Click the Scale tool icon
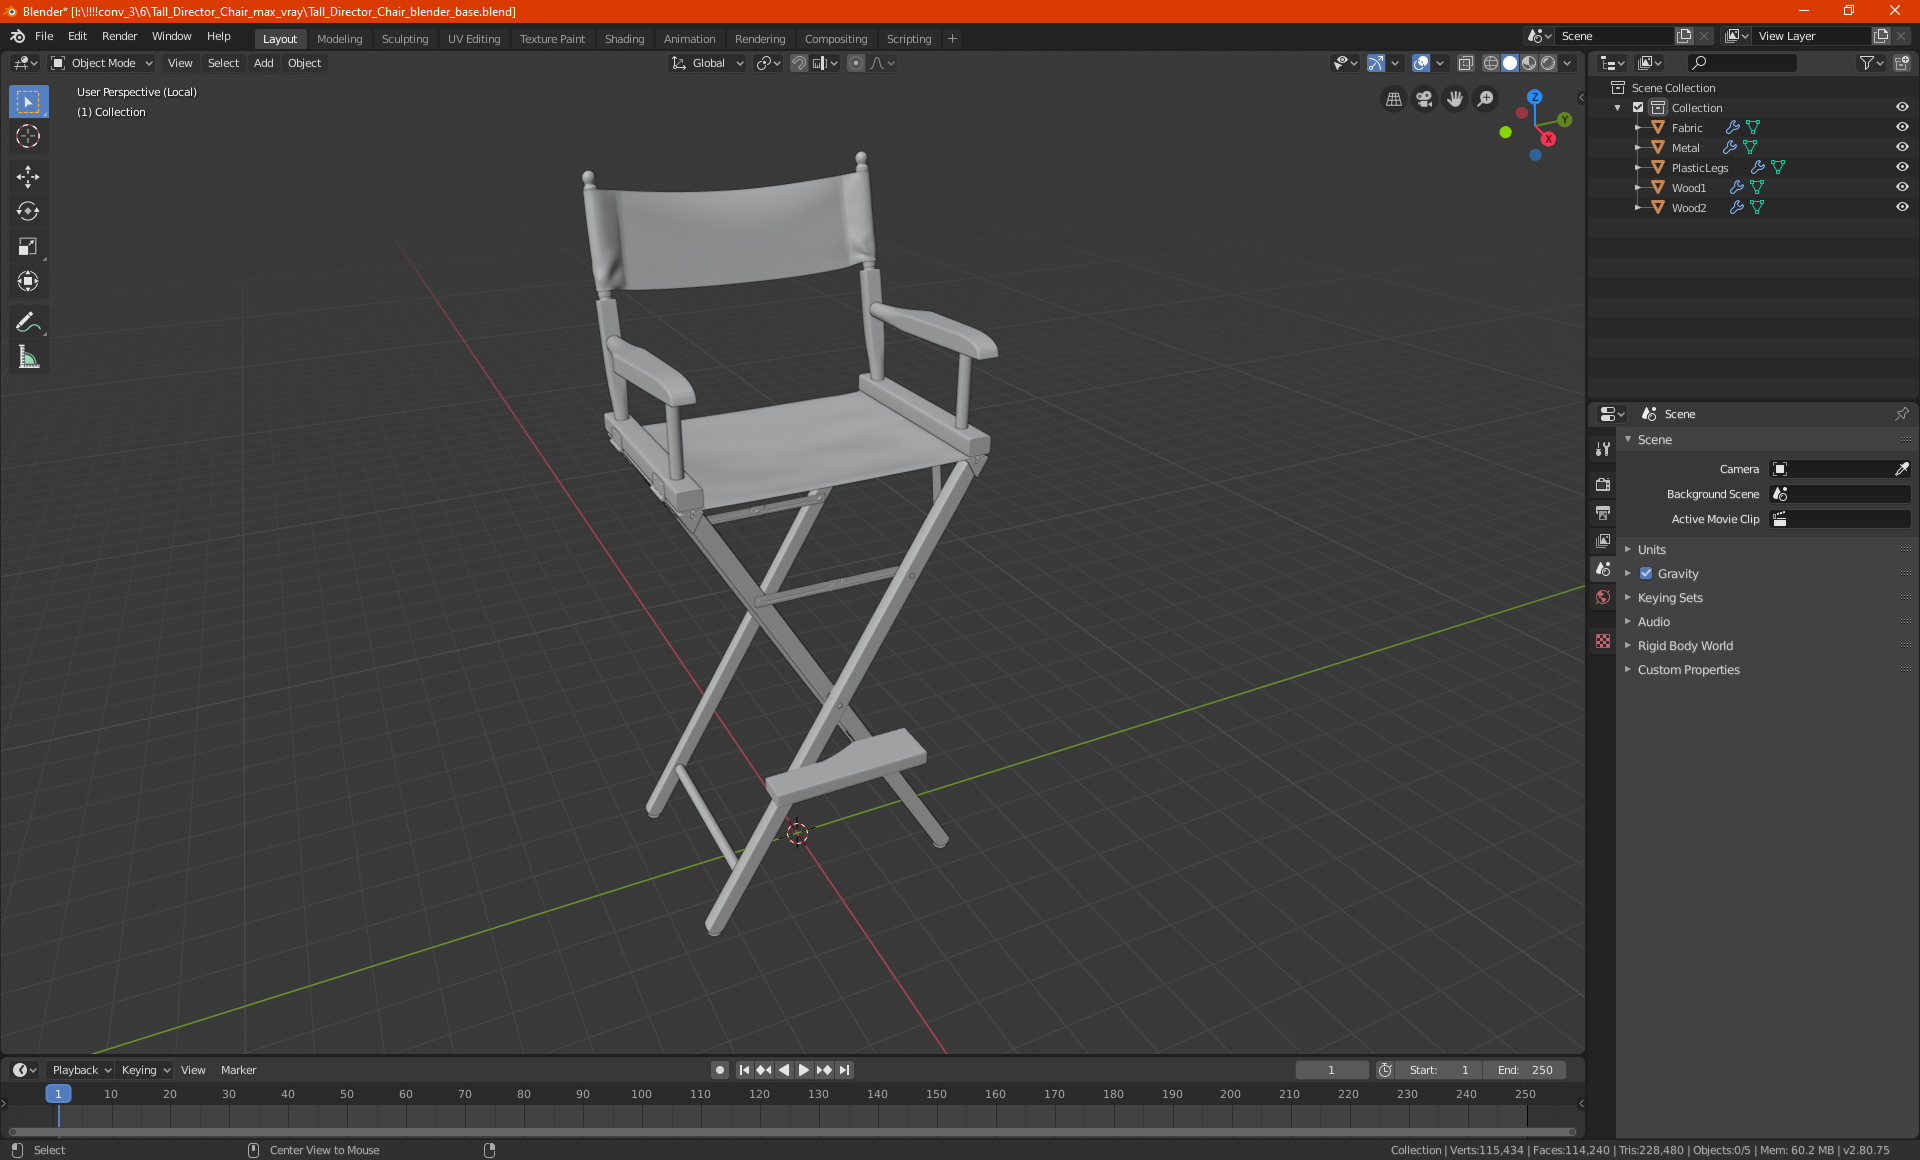Image resolution: width=1920 pixels, height=1160 pixels. pyautogui.click(x=27, y=247)
